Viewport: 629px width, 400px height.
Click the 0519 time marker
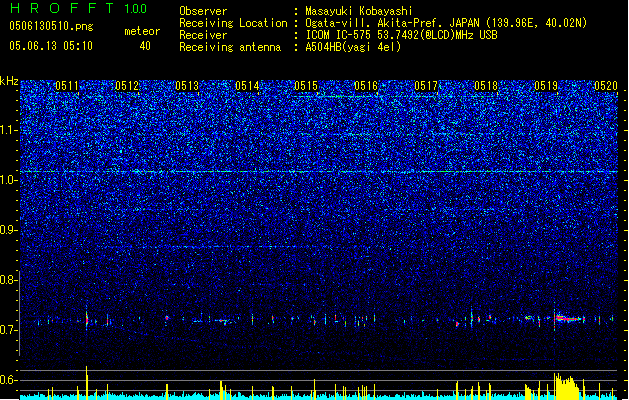tap(546, 86)
